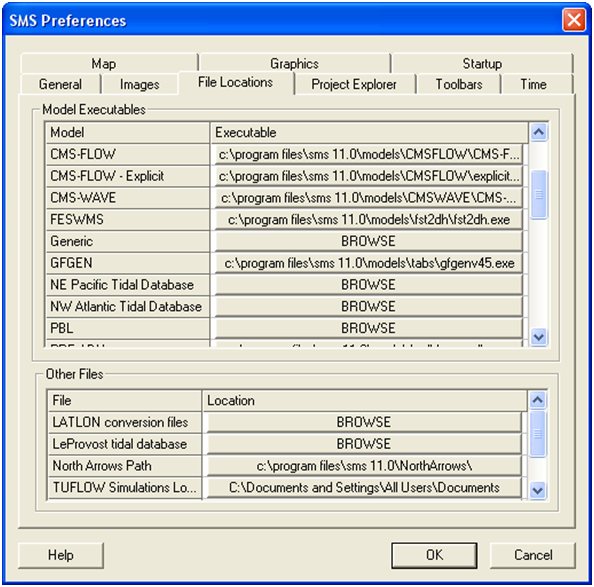Select LATLON conversion files label
Screen dimensions: 594x587
click(125, 422)
